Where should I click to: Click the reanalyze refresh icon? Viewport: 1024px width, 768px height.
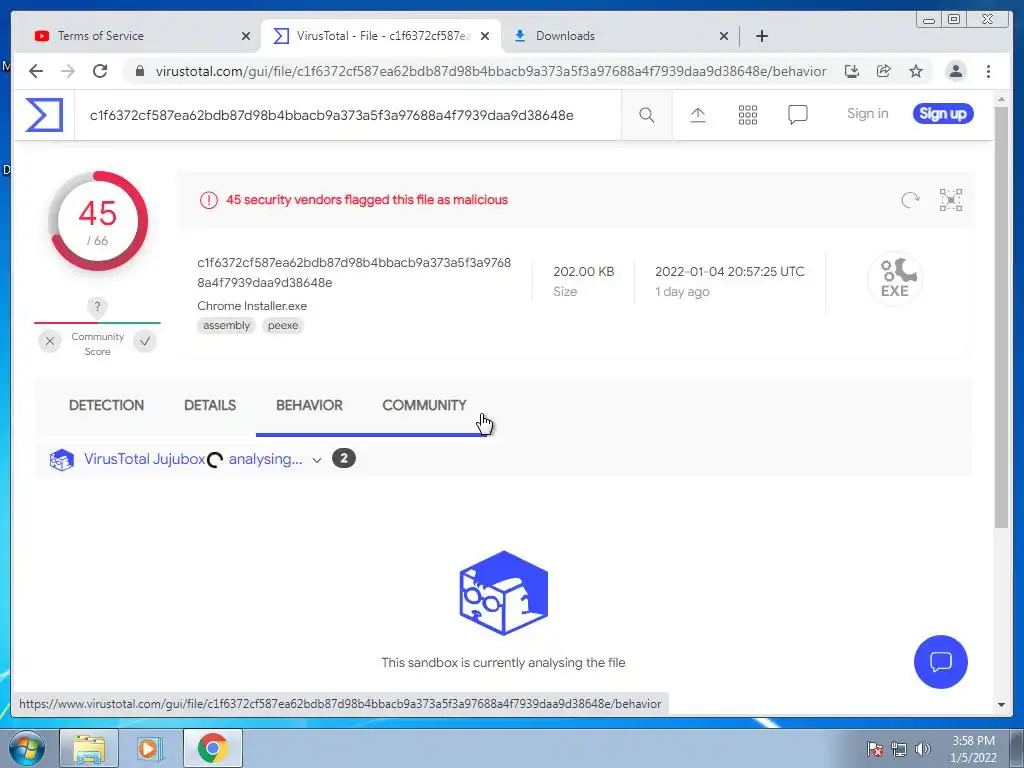click(910, 200)
